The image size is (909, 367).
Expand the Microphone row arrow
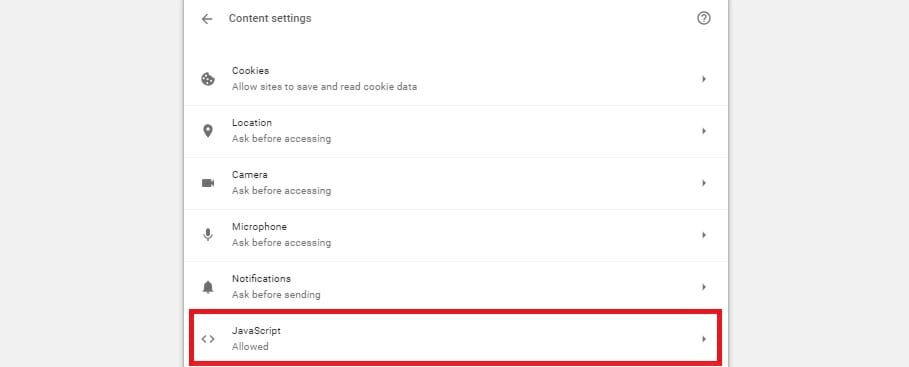(x=704, y=235)
